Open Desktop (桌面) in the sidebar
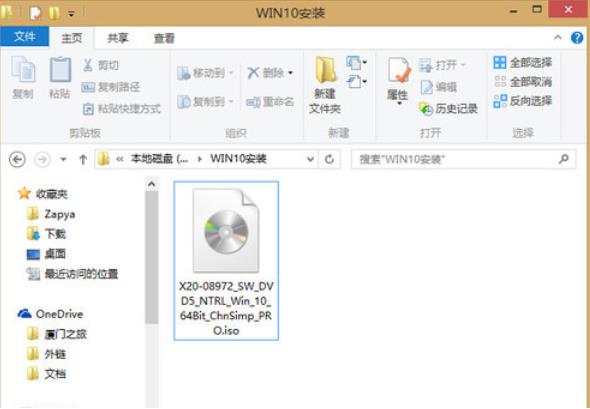This screenshot has width=590, height=409. coord(46,254)
